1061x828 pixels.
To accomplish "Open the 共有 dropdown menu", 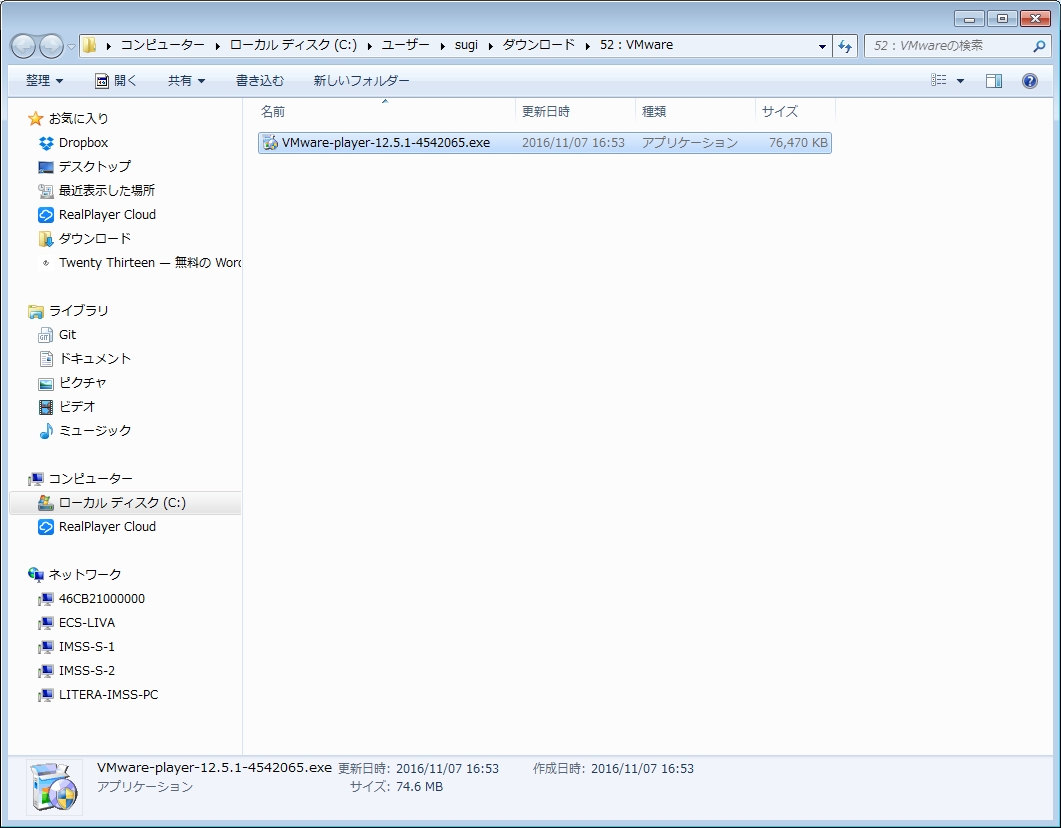I will pos(186,81).
